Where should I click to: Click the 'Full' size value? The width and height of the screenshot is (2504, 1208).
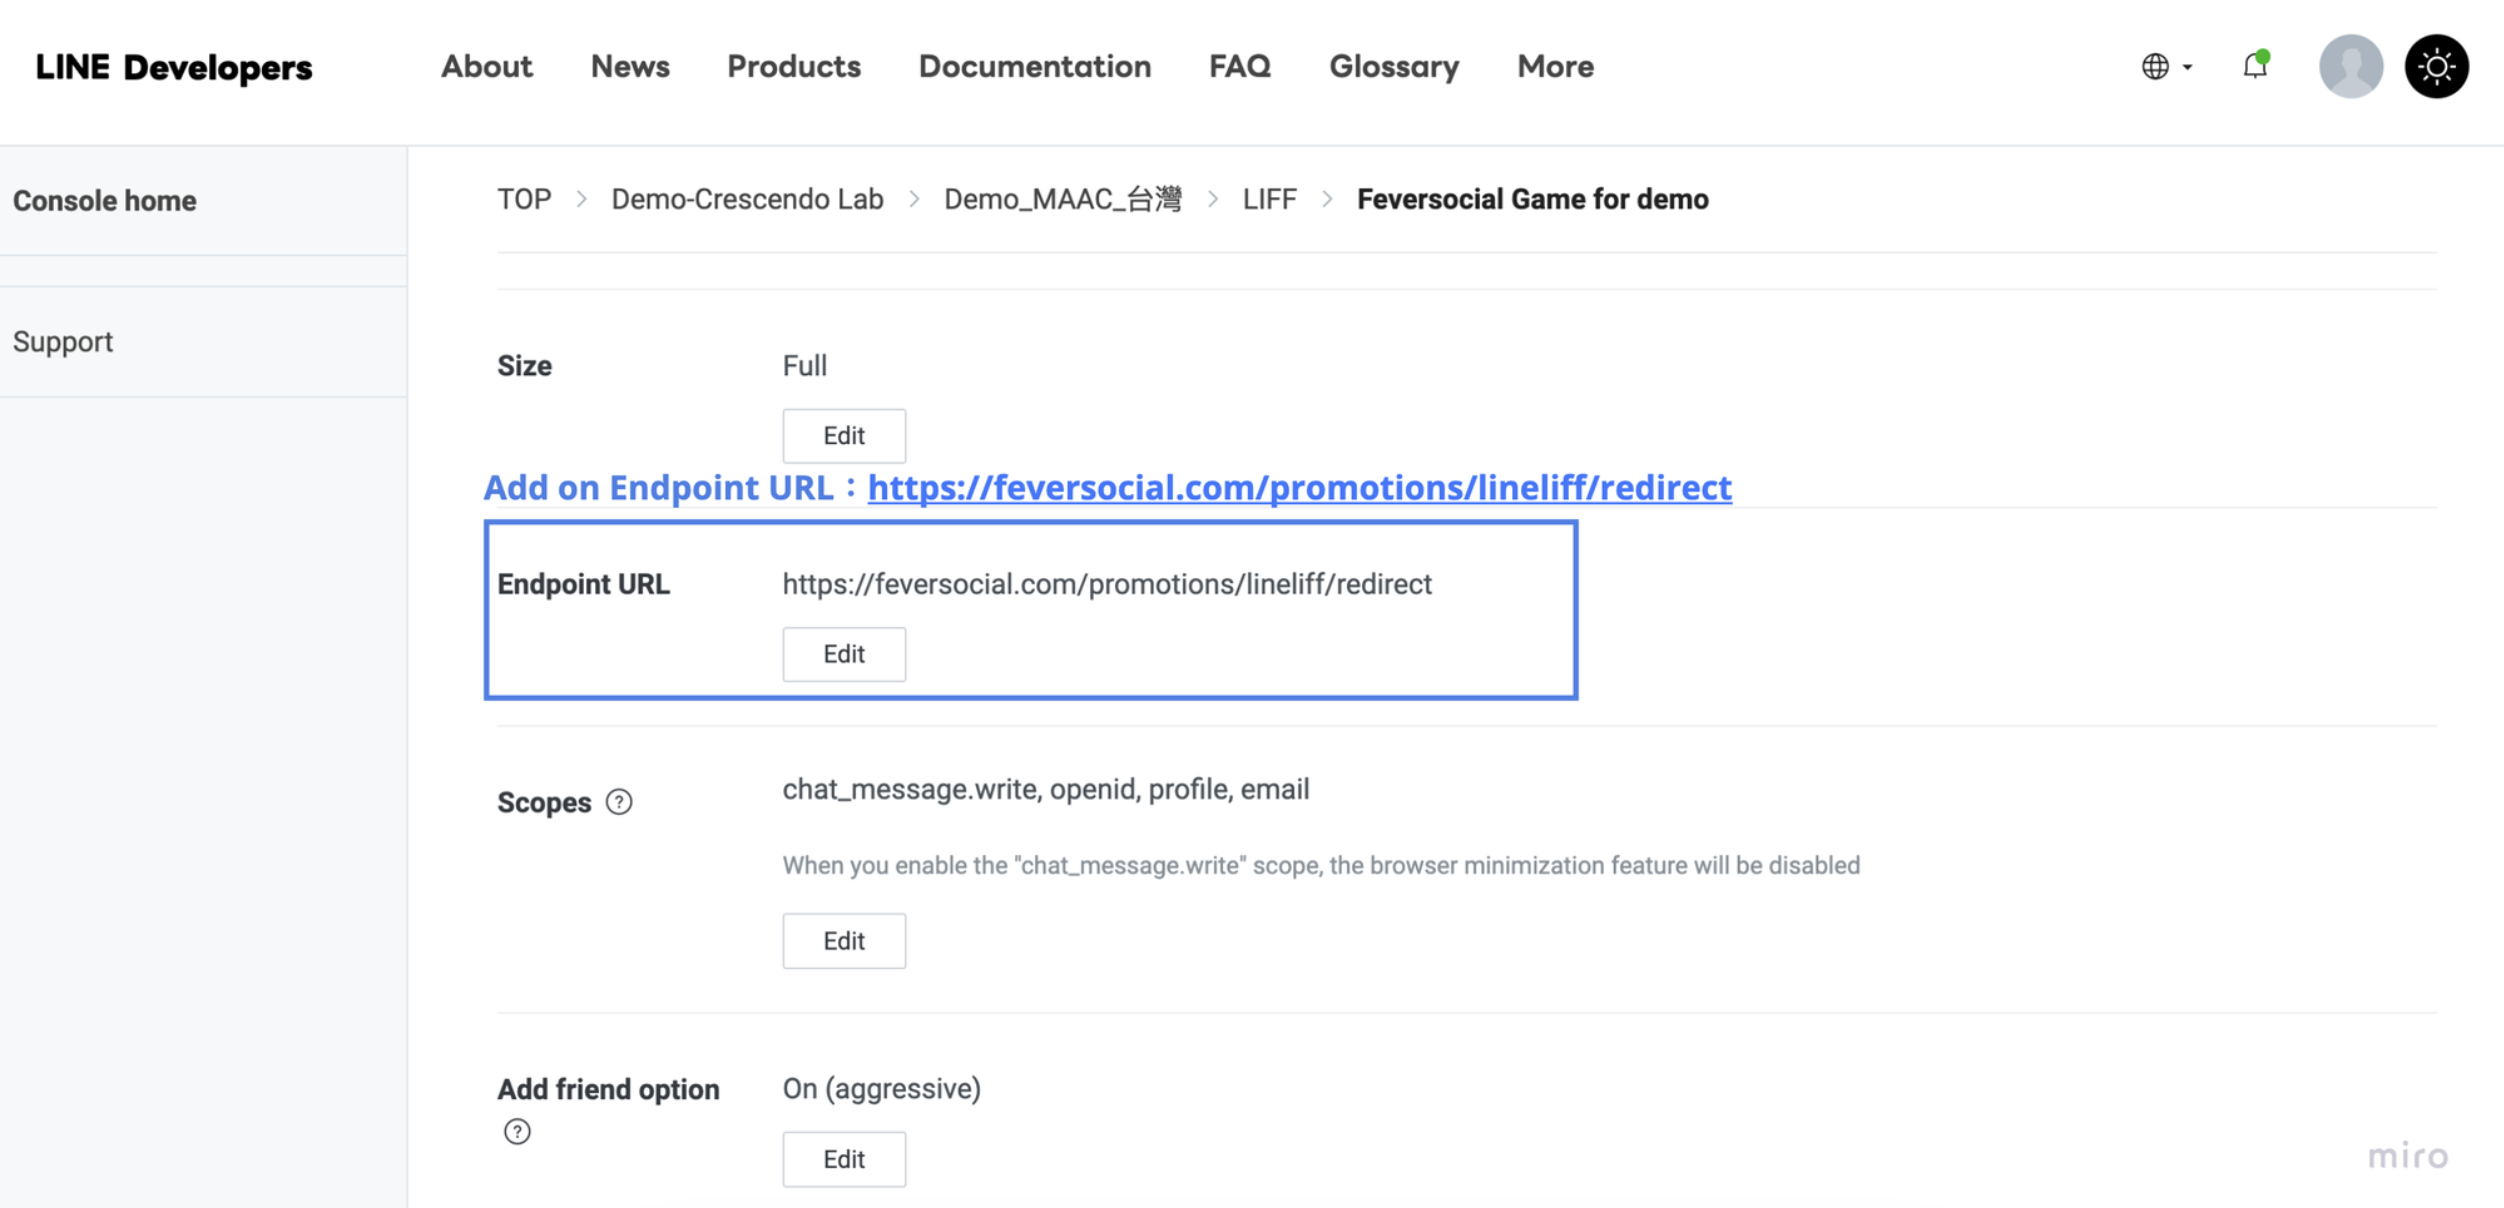804,366
